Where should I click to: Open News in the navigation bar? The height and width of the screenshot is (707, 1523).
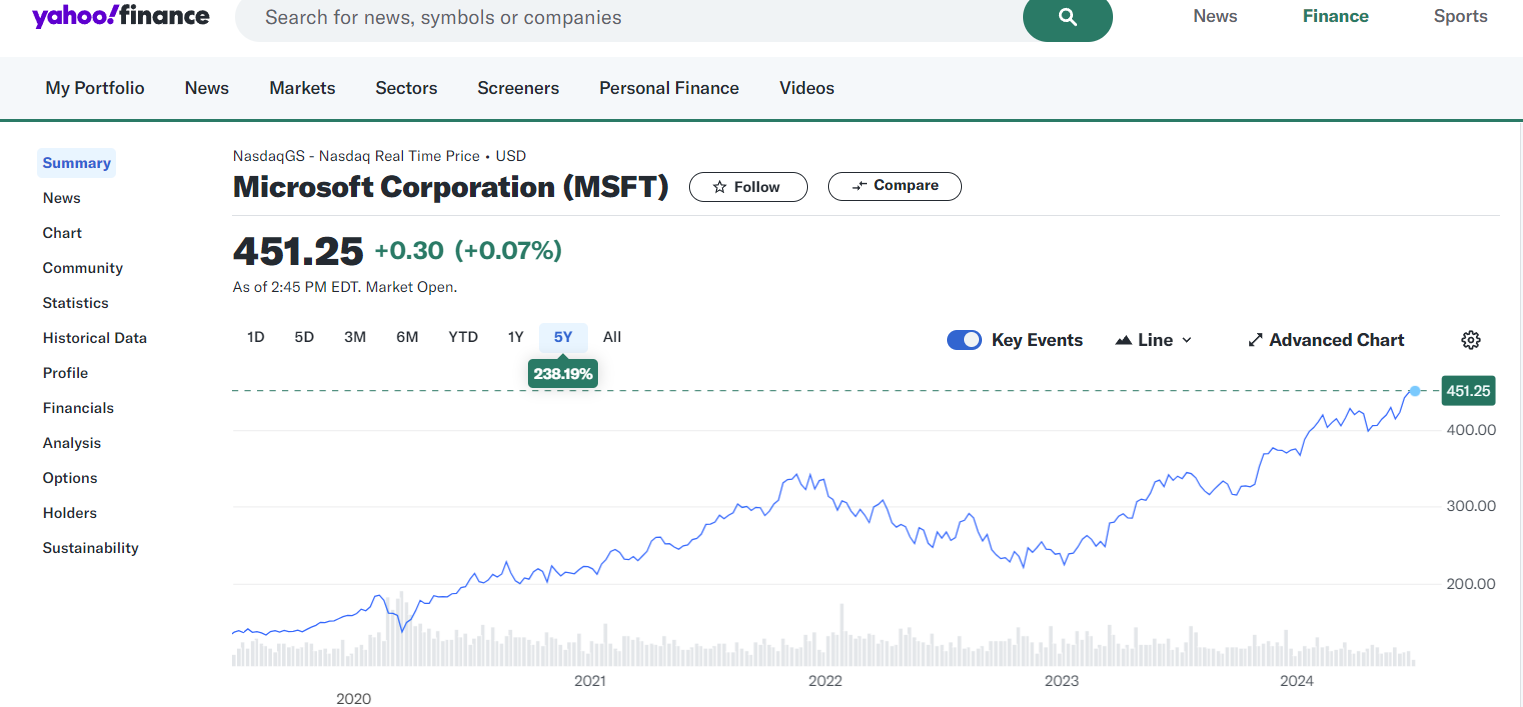tap(207, 88)
